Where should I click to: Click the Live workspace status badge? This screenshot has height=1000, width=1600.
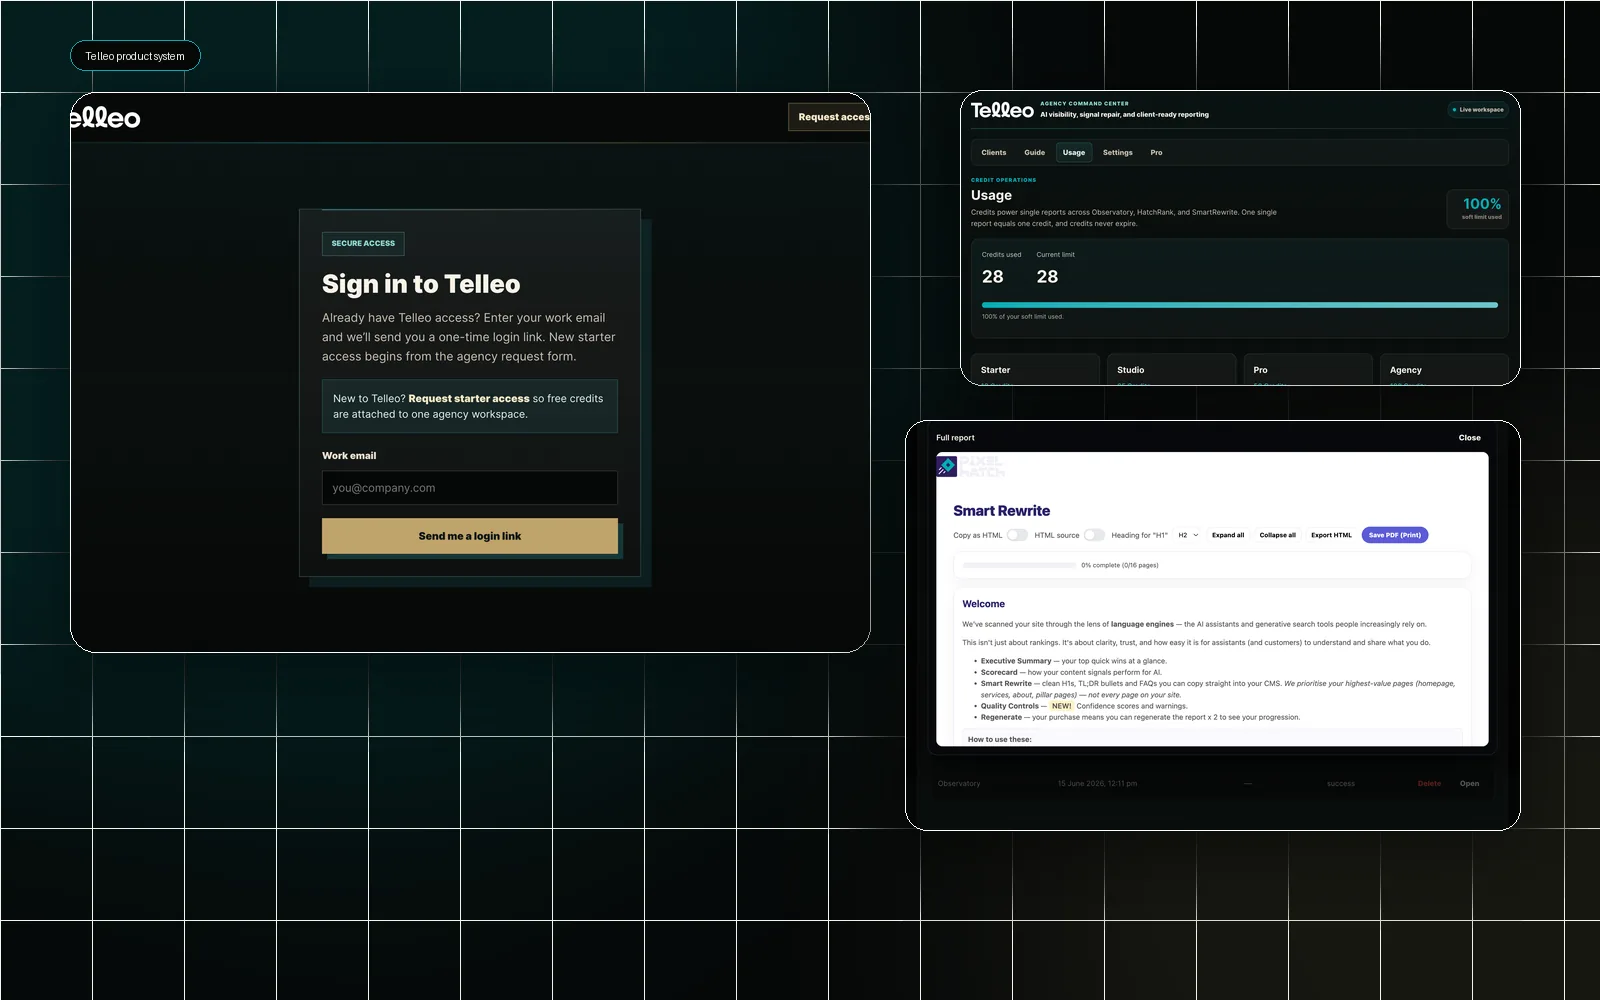point(1478,110)
